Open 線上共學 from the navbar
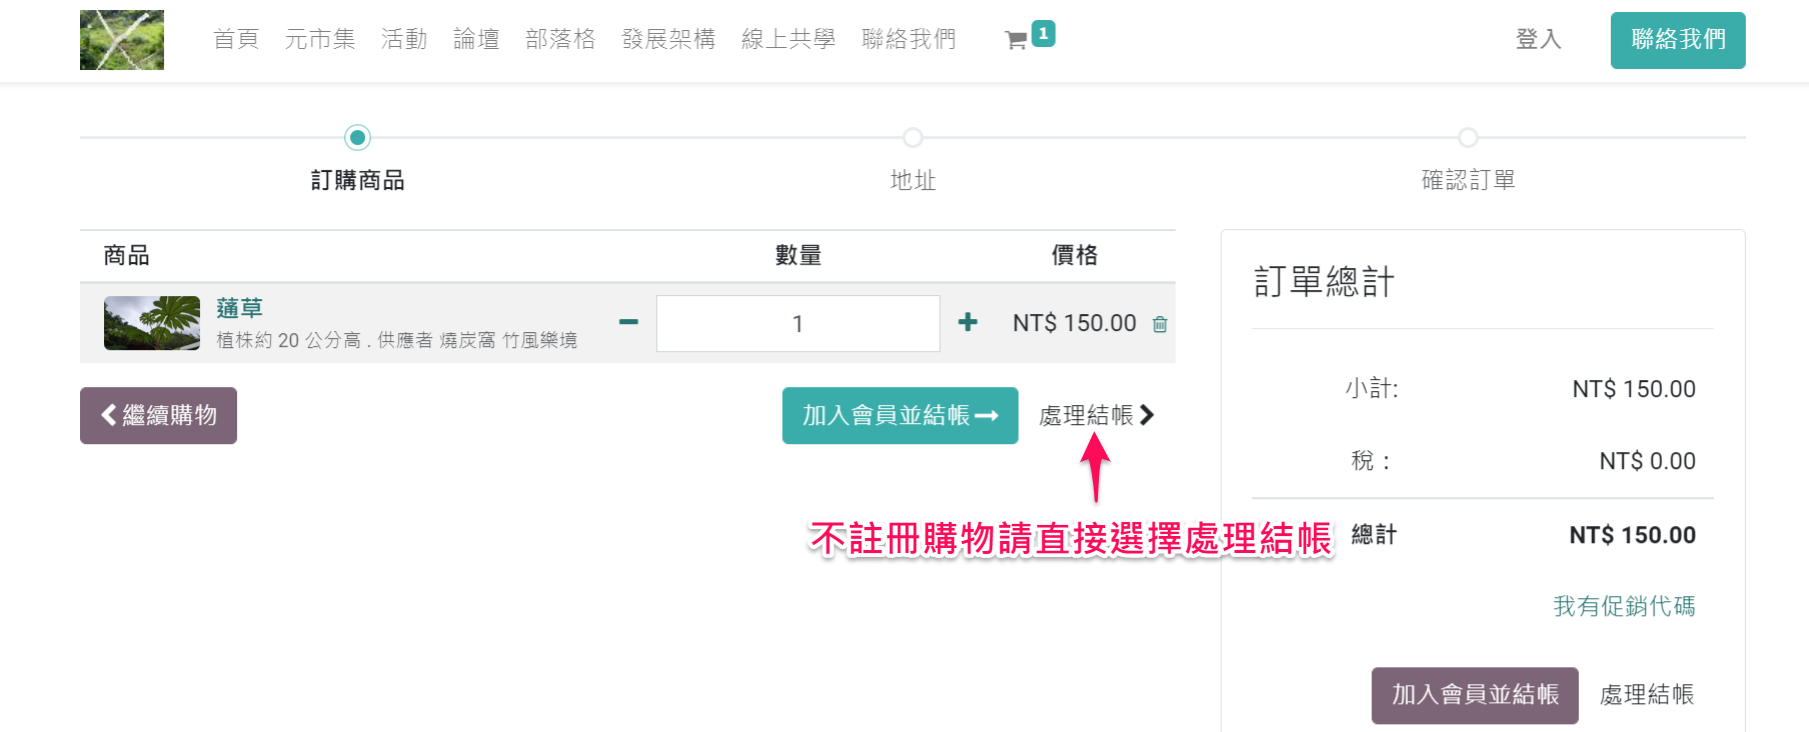1809x732 pixels. tap(788, 39)
